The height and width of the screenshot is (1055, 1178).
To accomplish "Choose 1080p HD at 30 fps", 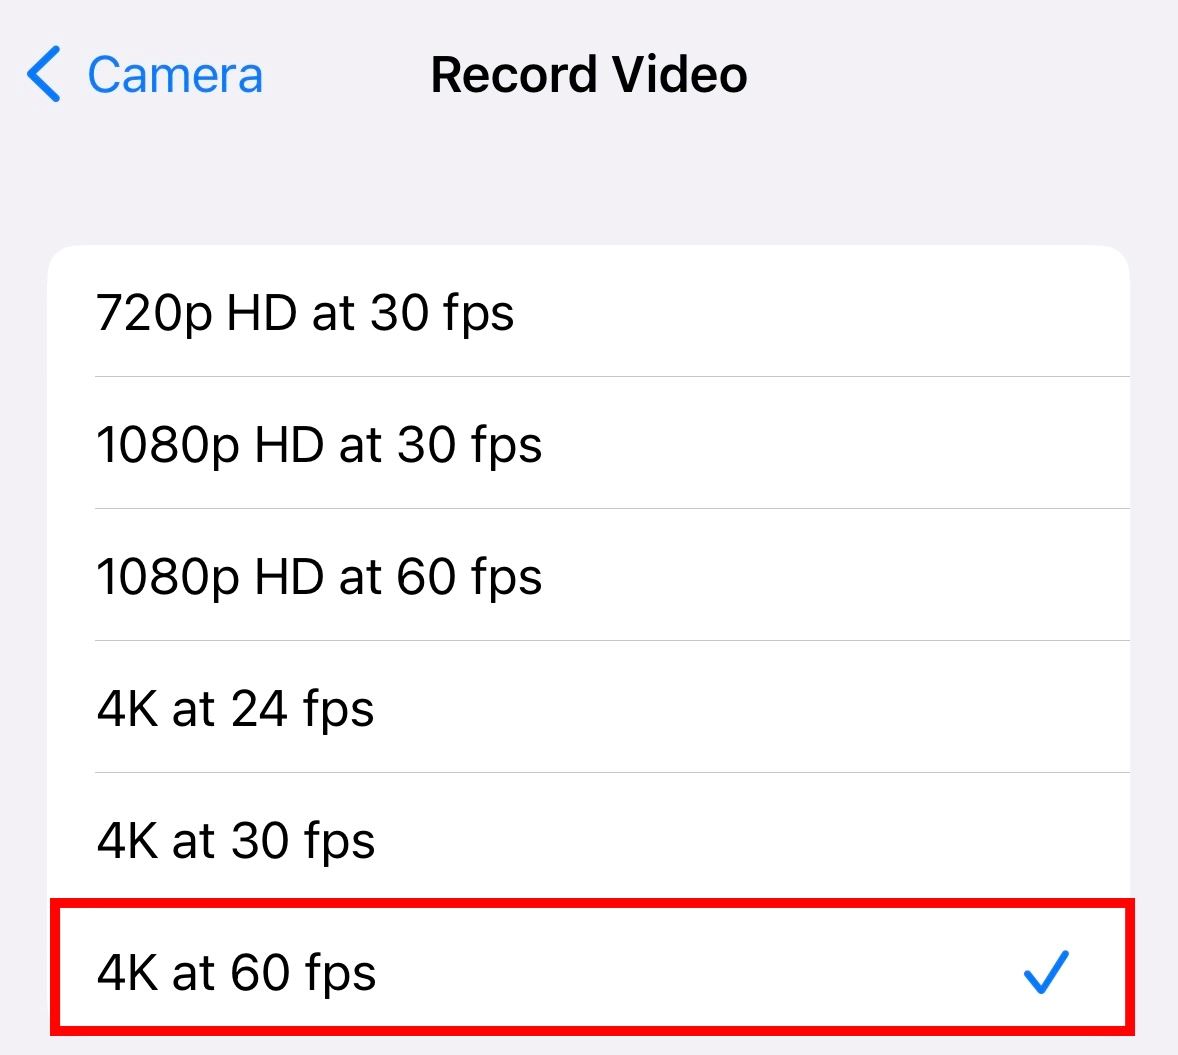I will (x=588, y=444).
